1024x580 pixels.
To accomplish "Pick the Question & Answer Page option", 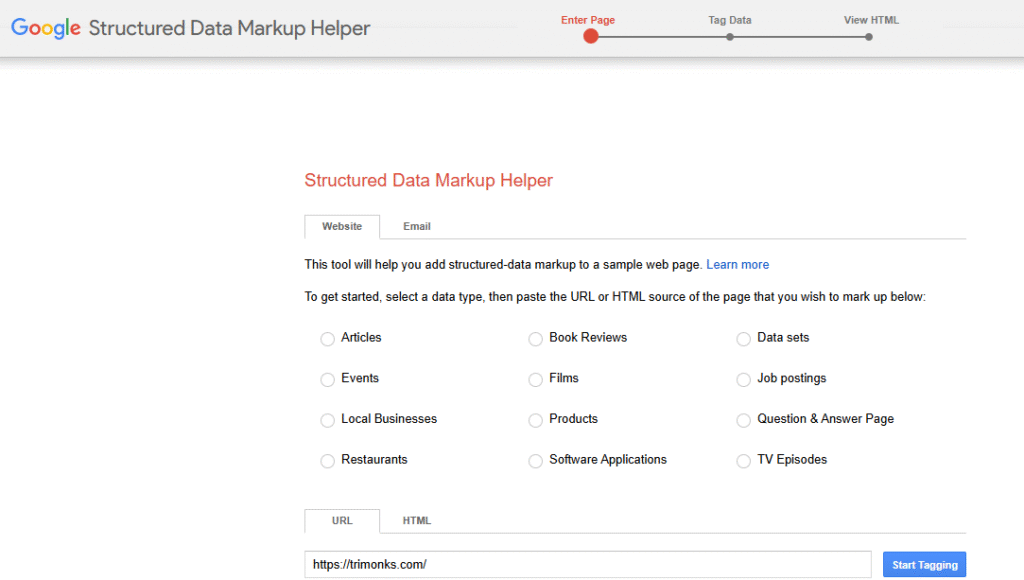I will click(743, 420).
